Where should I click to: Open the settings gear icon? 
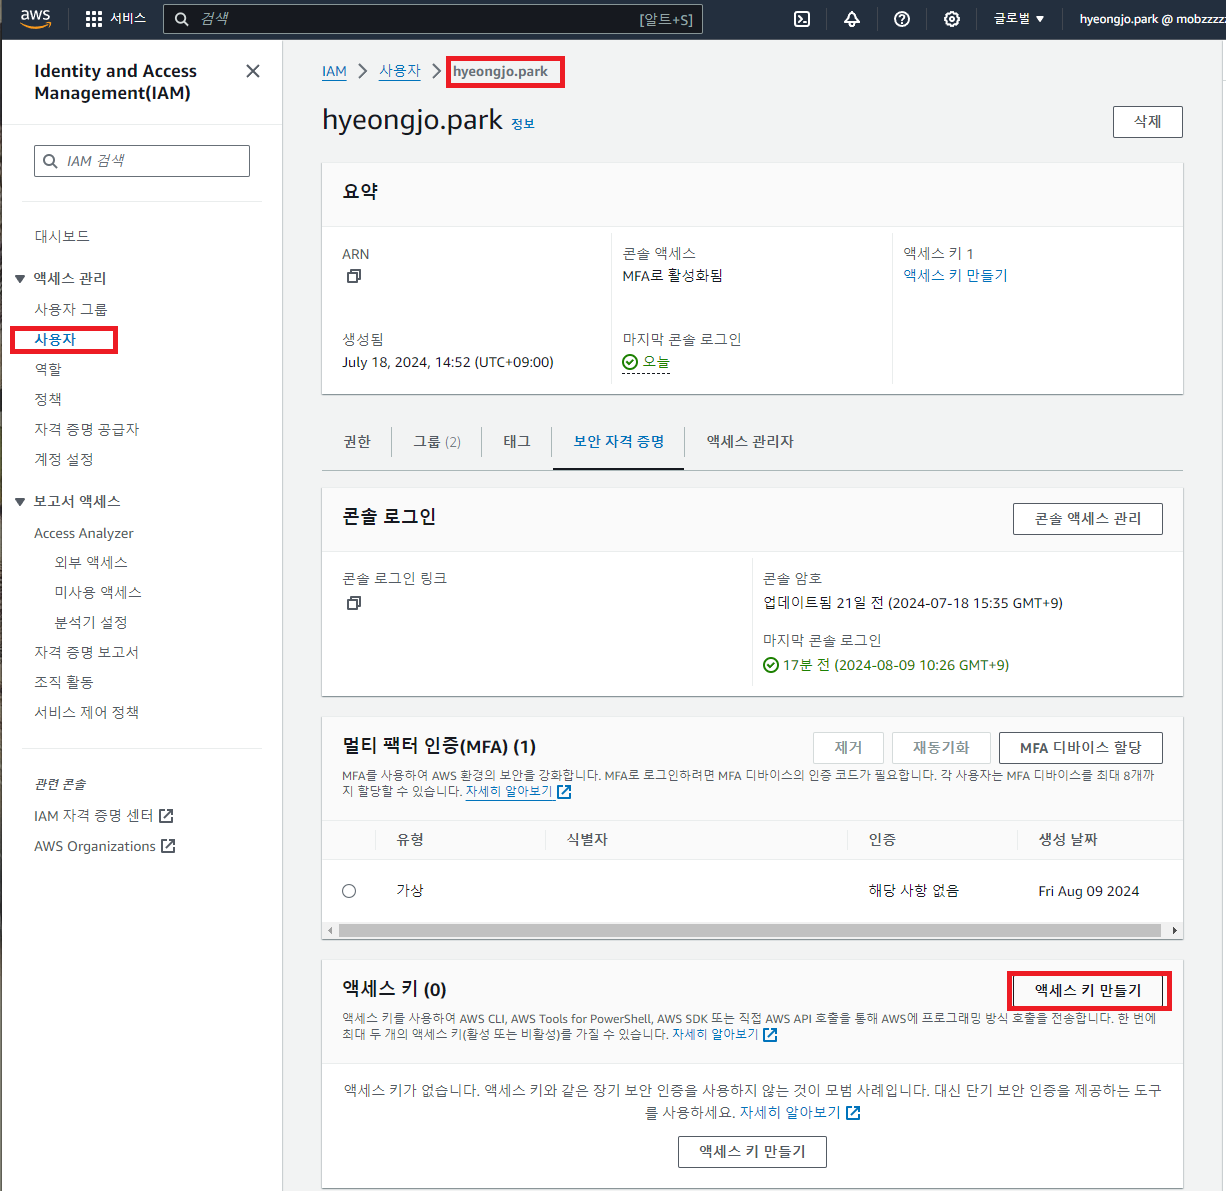(x=952, y=19)
